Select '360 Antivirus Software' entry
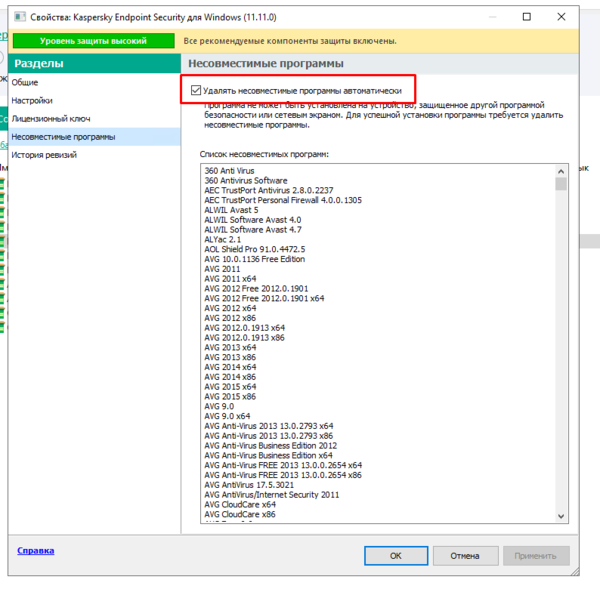 pos(246,181)
